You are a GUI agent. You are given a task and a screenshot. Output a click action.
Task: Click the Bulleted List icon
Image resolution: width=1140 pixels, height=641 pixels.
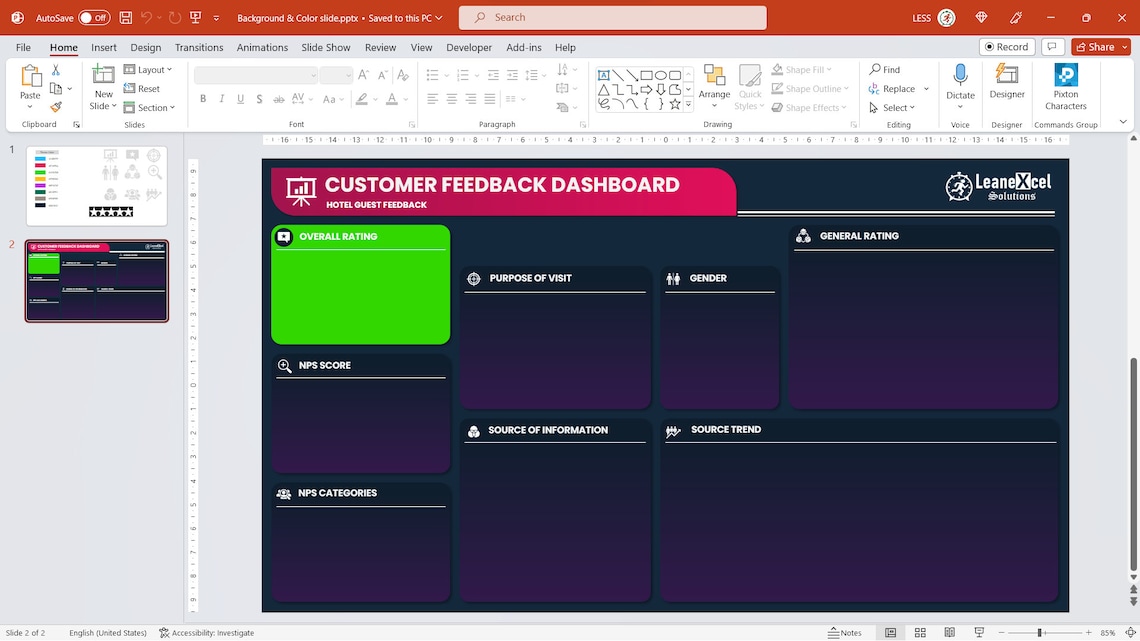(431, 73)
